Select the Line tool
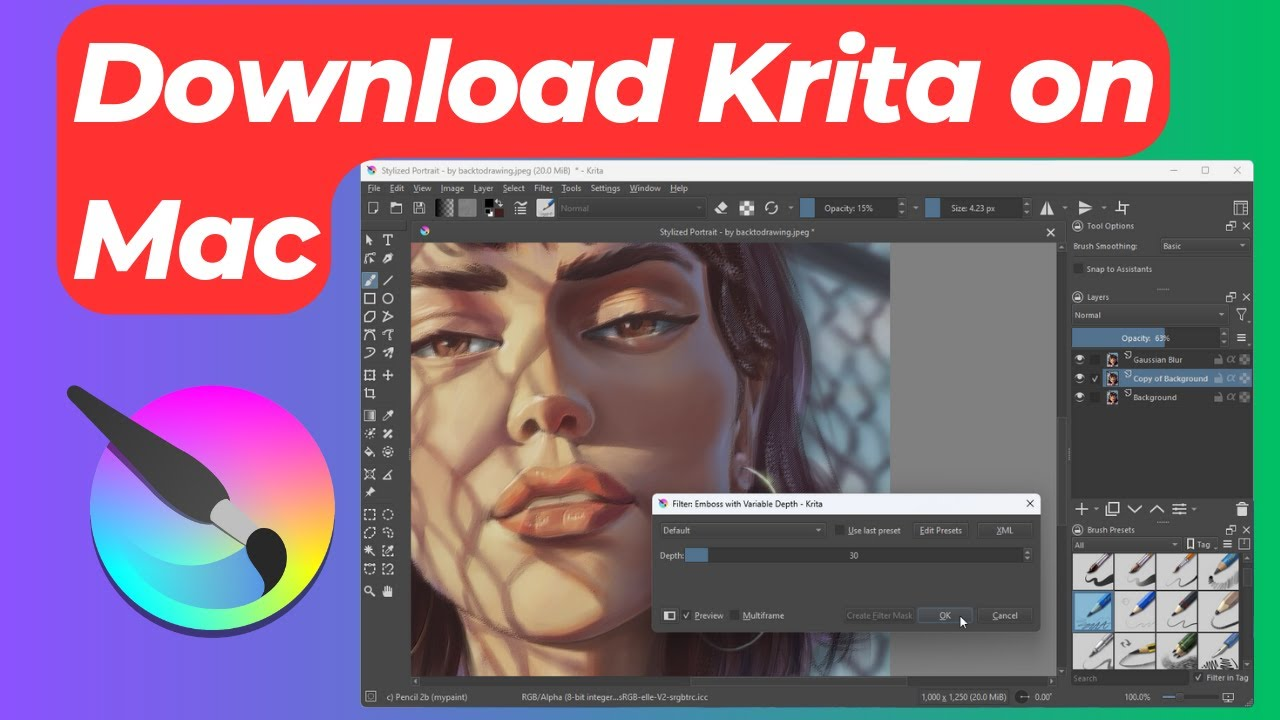This screenshot has width=1280, height=720. point(388,280)
